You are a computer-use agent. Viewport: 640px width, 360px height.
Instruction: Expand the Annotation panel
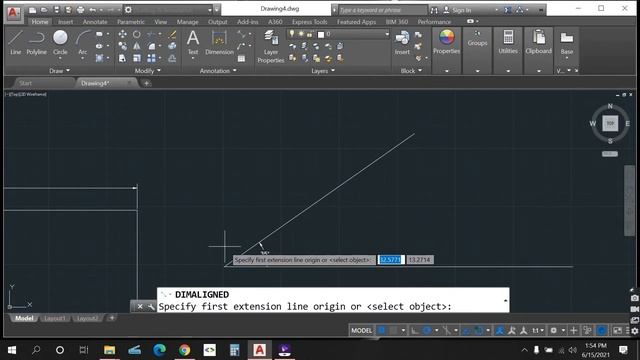pos(218,71)
